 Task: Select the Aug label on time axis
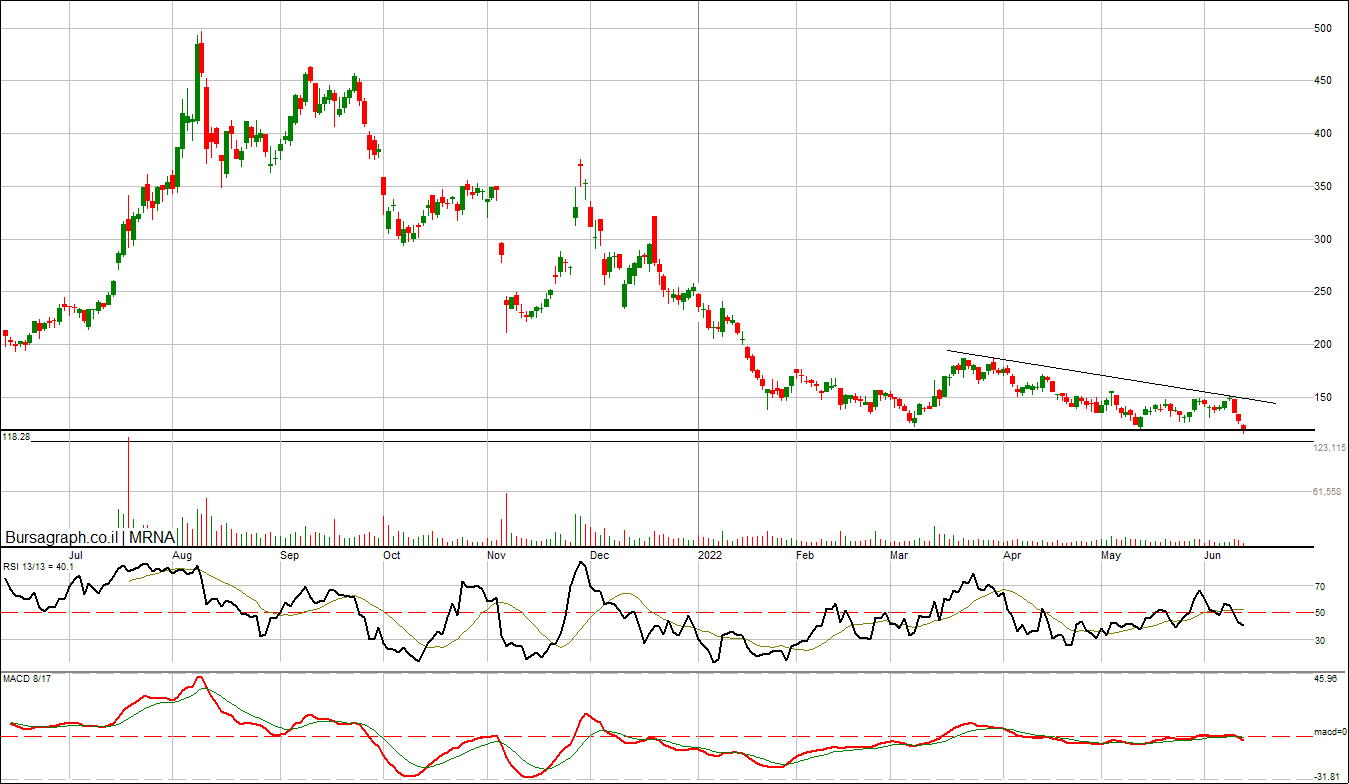[182, 554]
